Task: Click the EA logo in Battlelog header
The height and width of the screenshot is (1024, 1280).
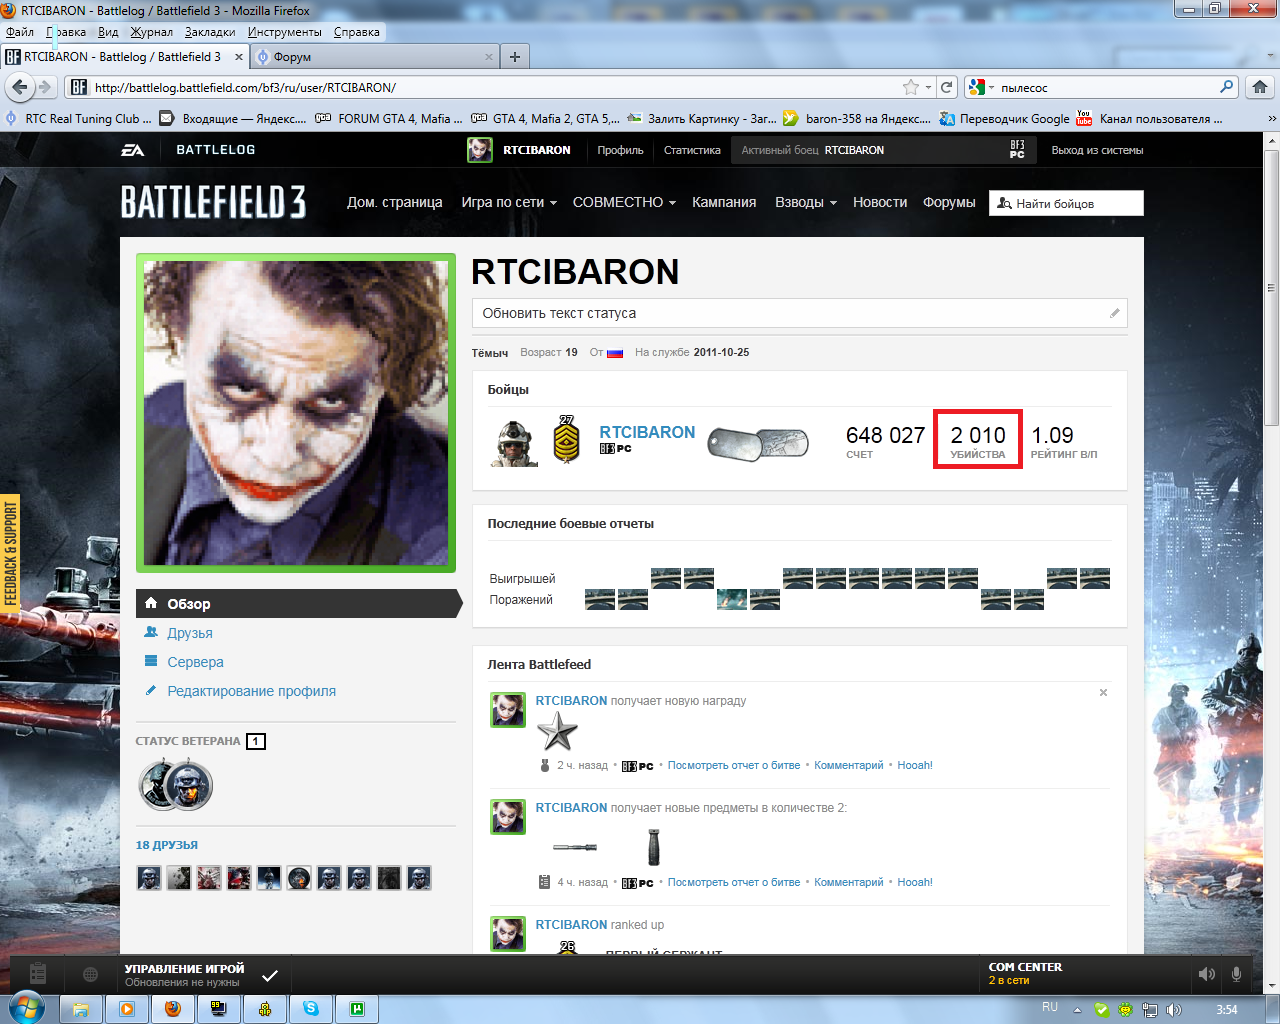Action: [133, 150]
